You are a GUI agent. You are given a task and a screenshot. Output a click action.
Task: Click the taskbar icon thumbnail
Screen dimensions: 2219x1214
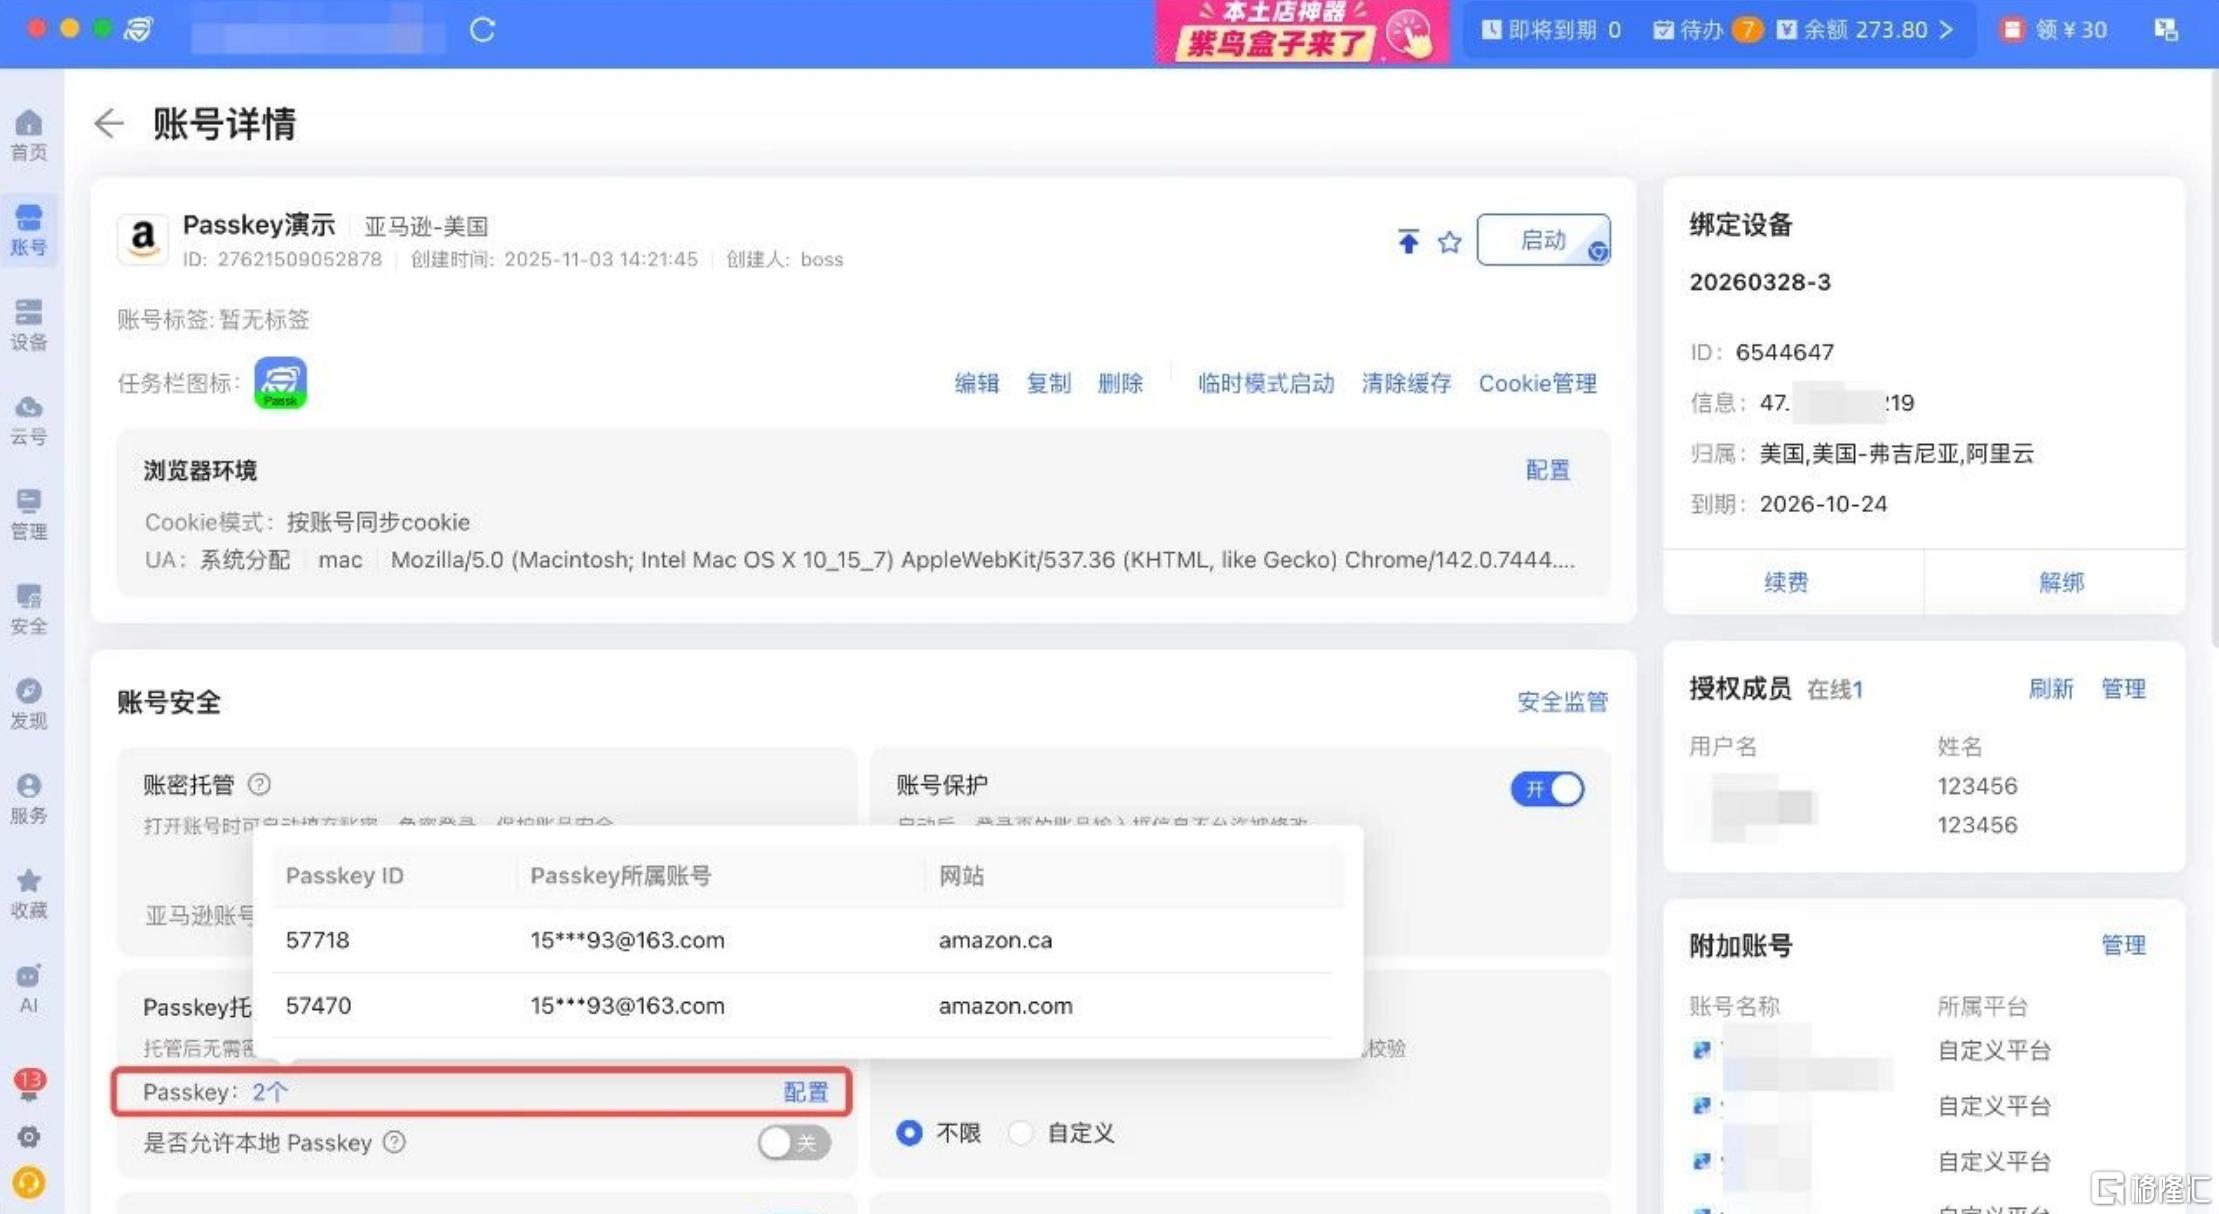point(281,383)
